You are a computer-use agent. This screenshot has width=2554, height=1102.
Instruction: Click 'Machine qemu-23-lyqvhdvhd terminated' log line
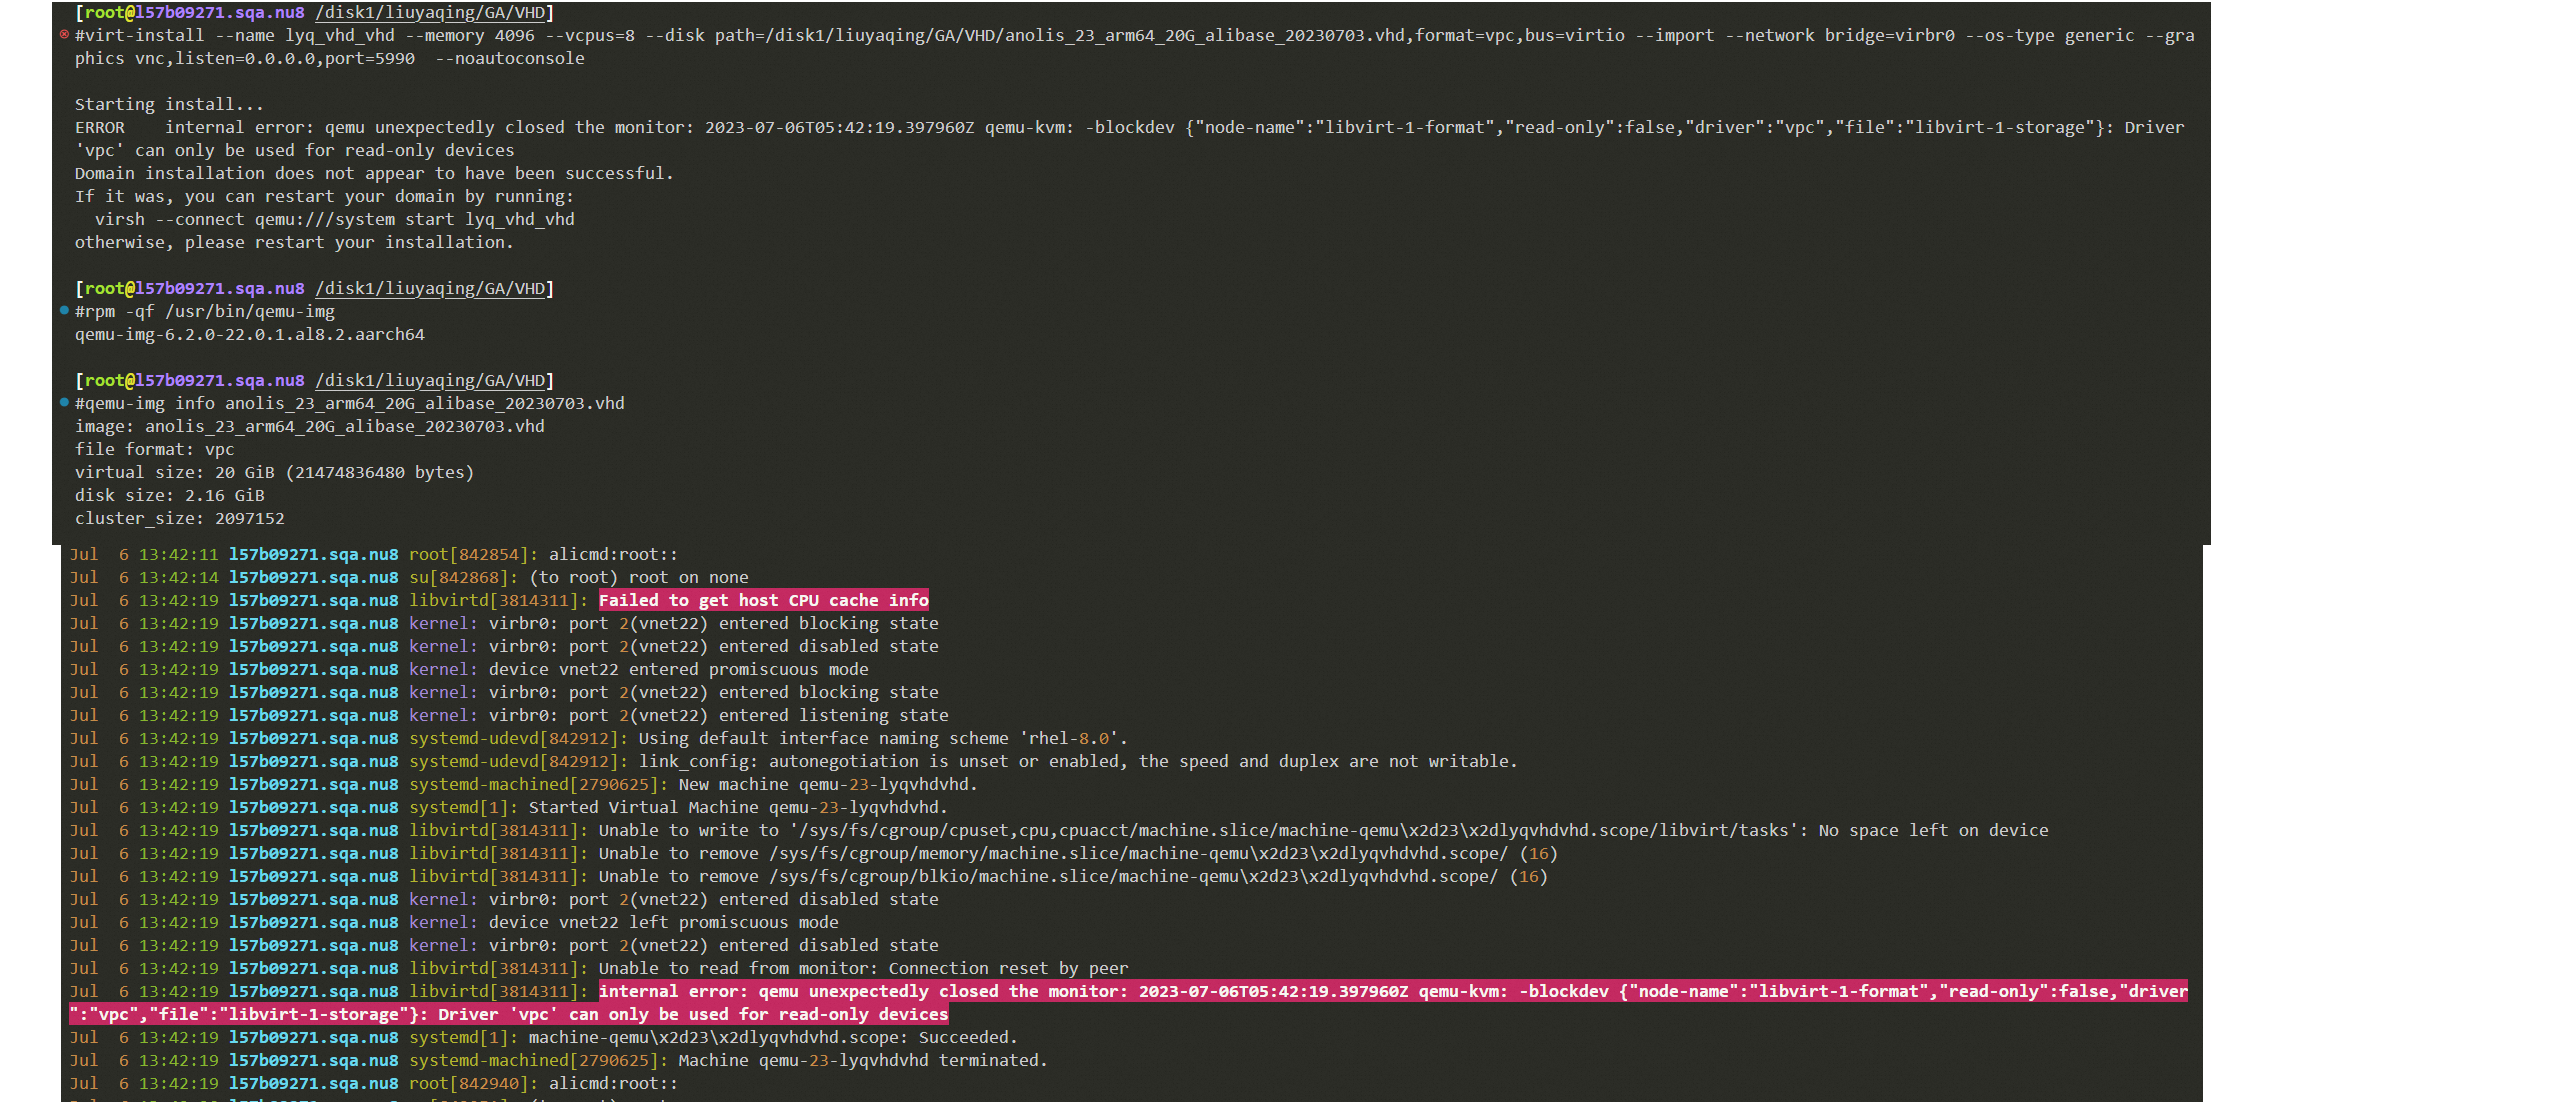point(862,1060)
